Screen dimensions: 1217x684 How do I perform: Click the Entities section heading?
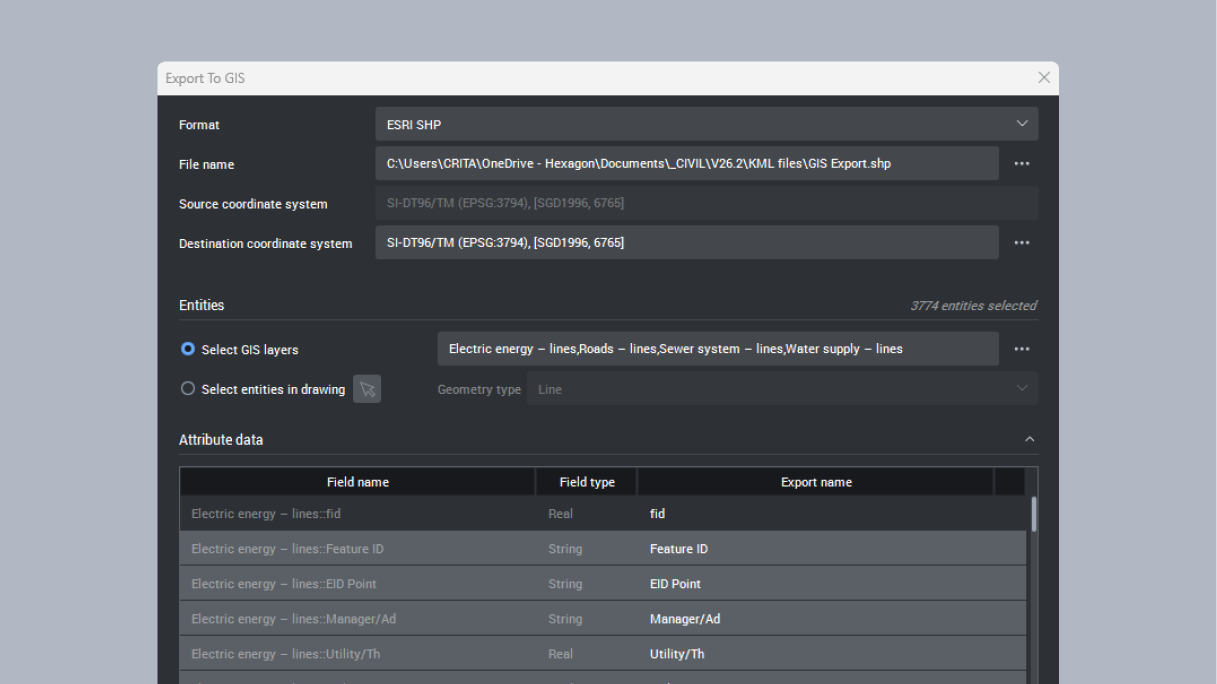click(202, 305)
